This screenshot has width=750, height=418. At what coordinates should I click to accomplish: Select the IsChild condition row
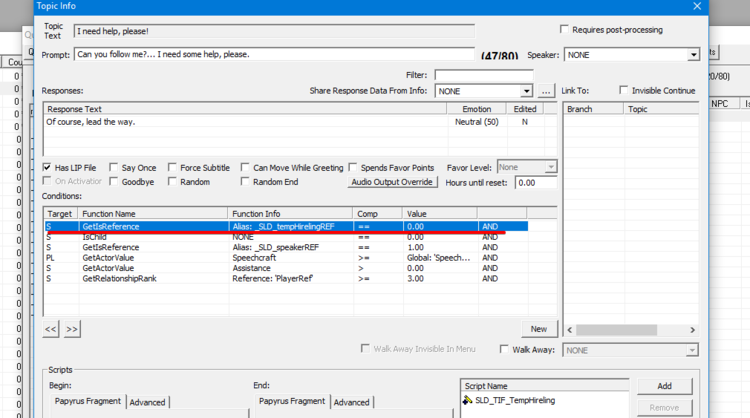coord(286,237)
